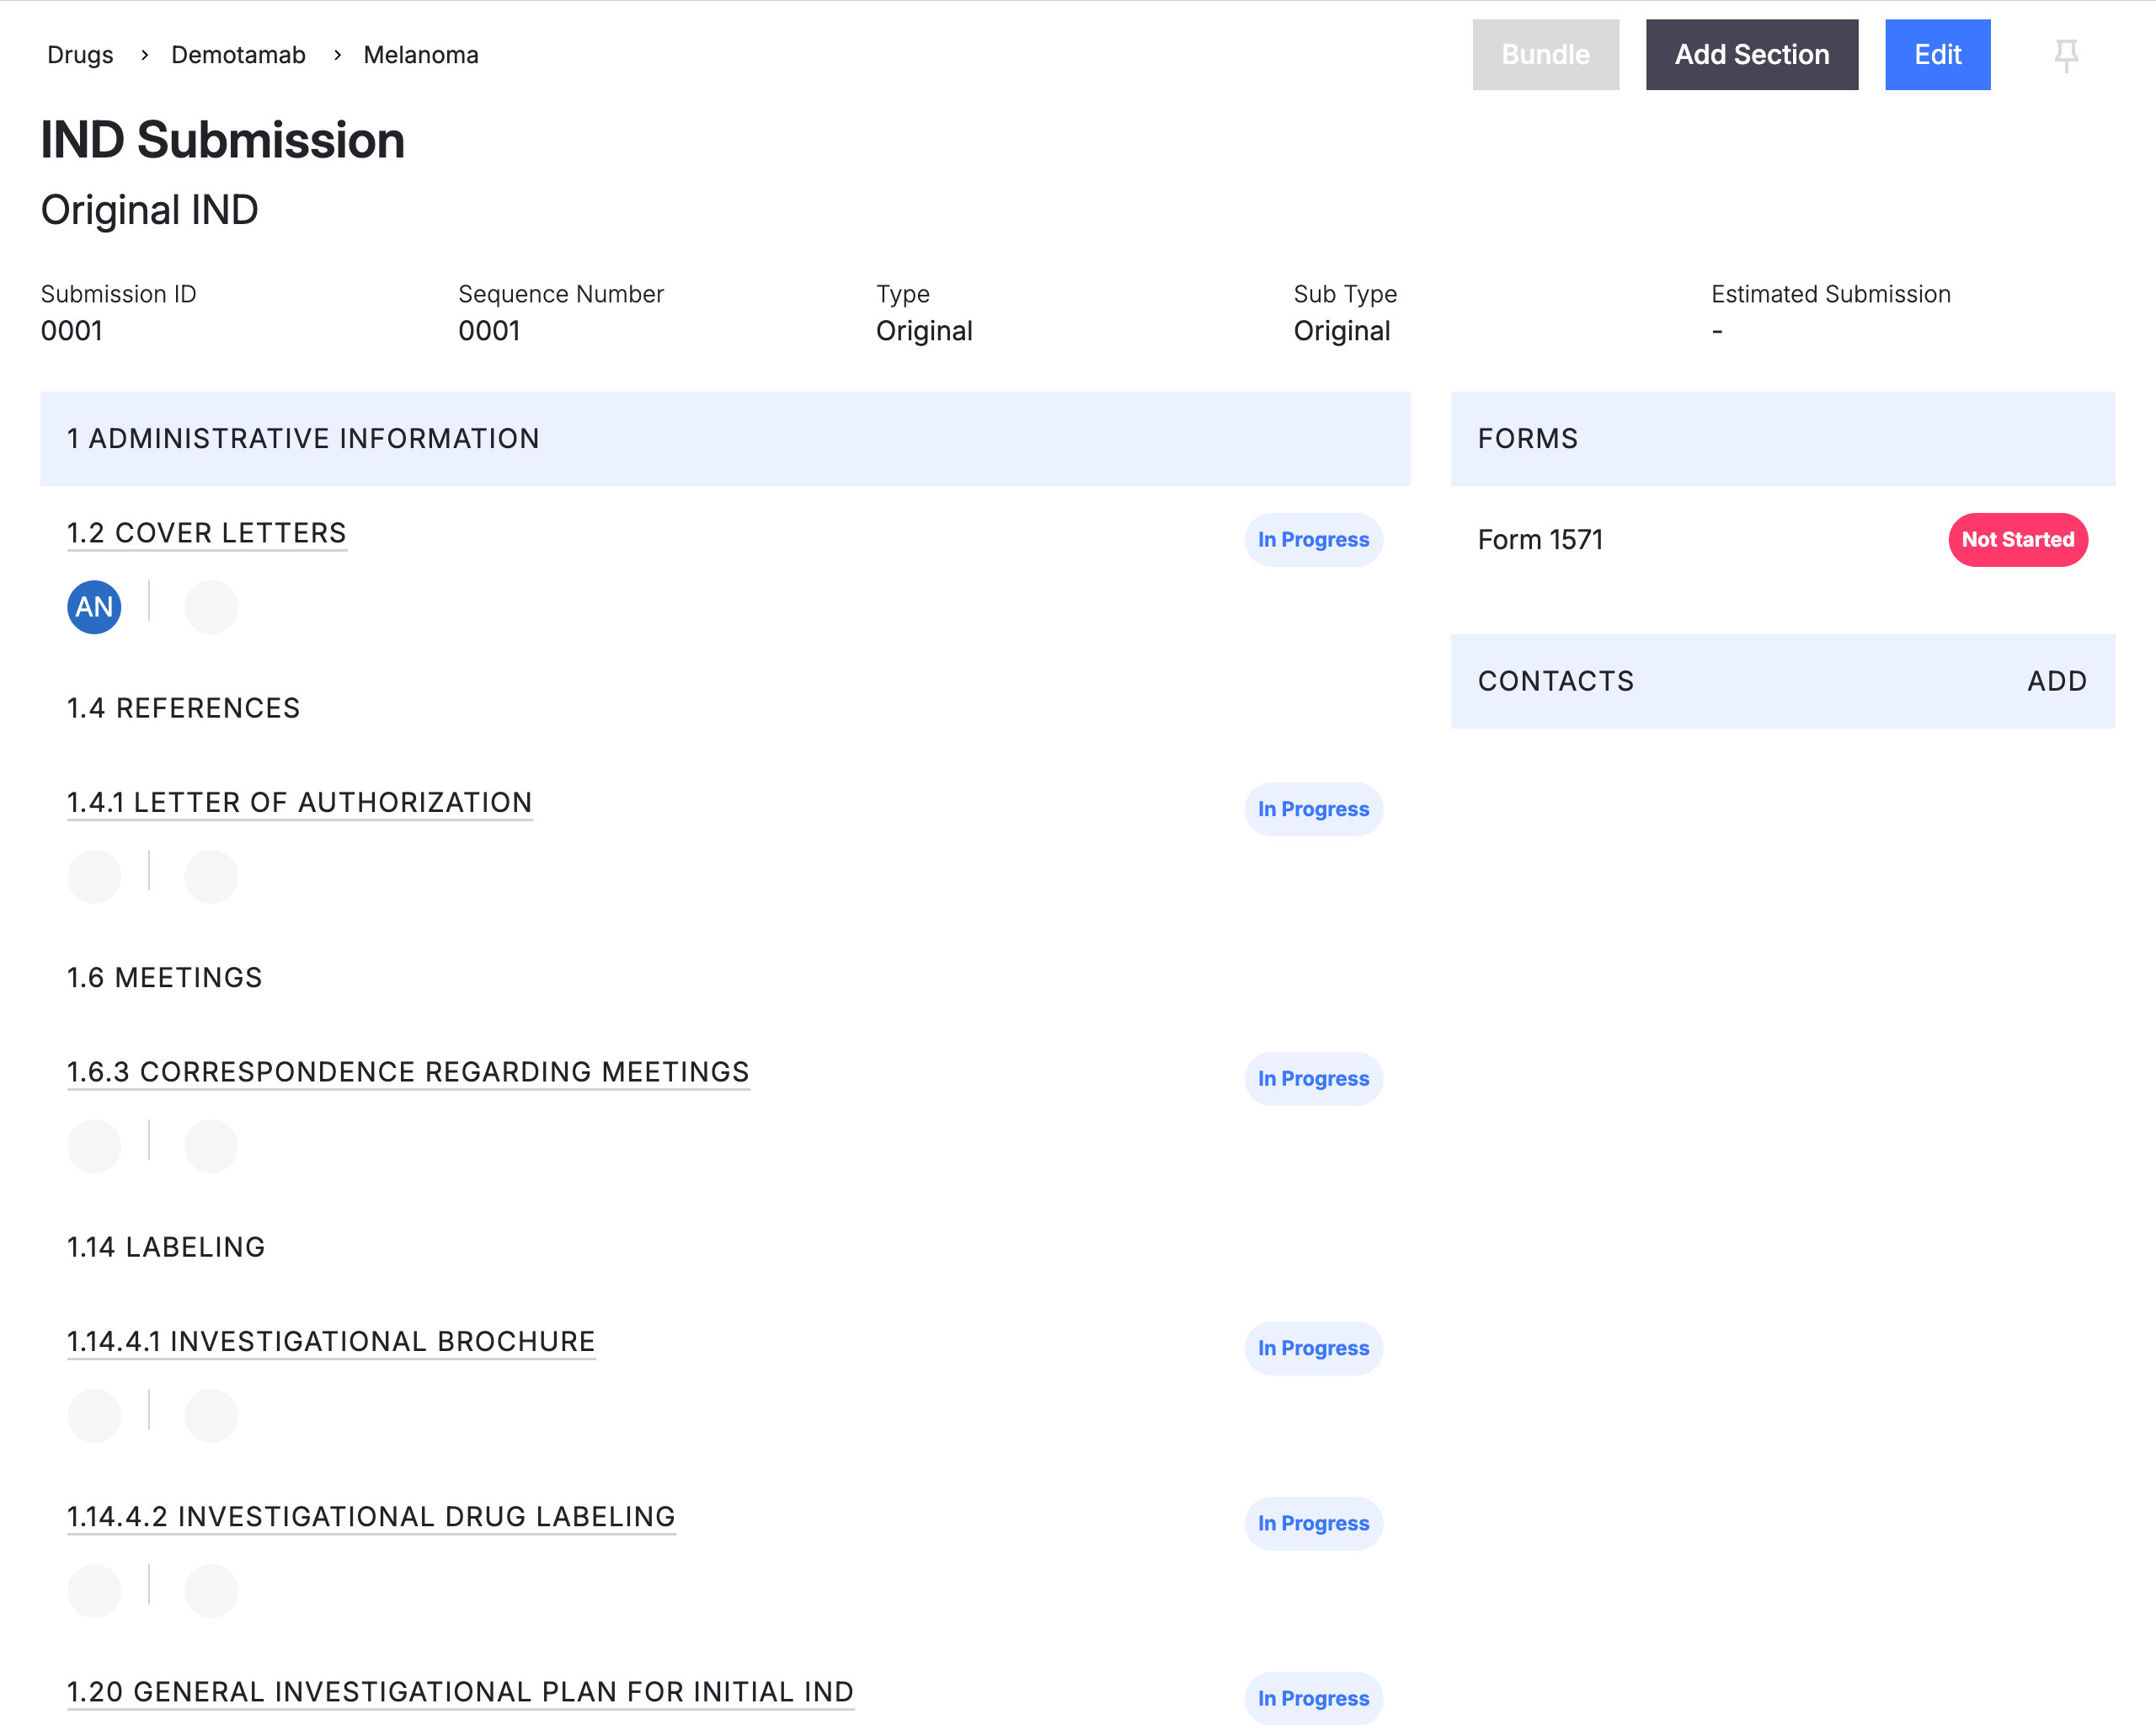
Task: Click Not Started badge on Form 1571
Action: tap(2017, 540)
